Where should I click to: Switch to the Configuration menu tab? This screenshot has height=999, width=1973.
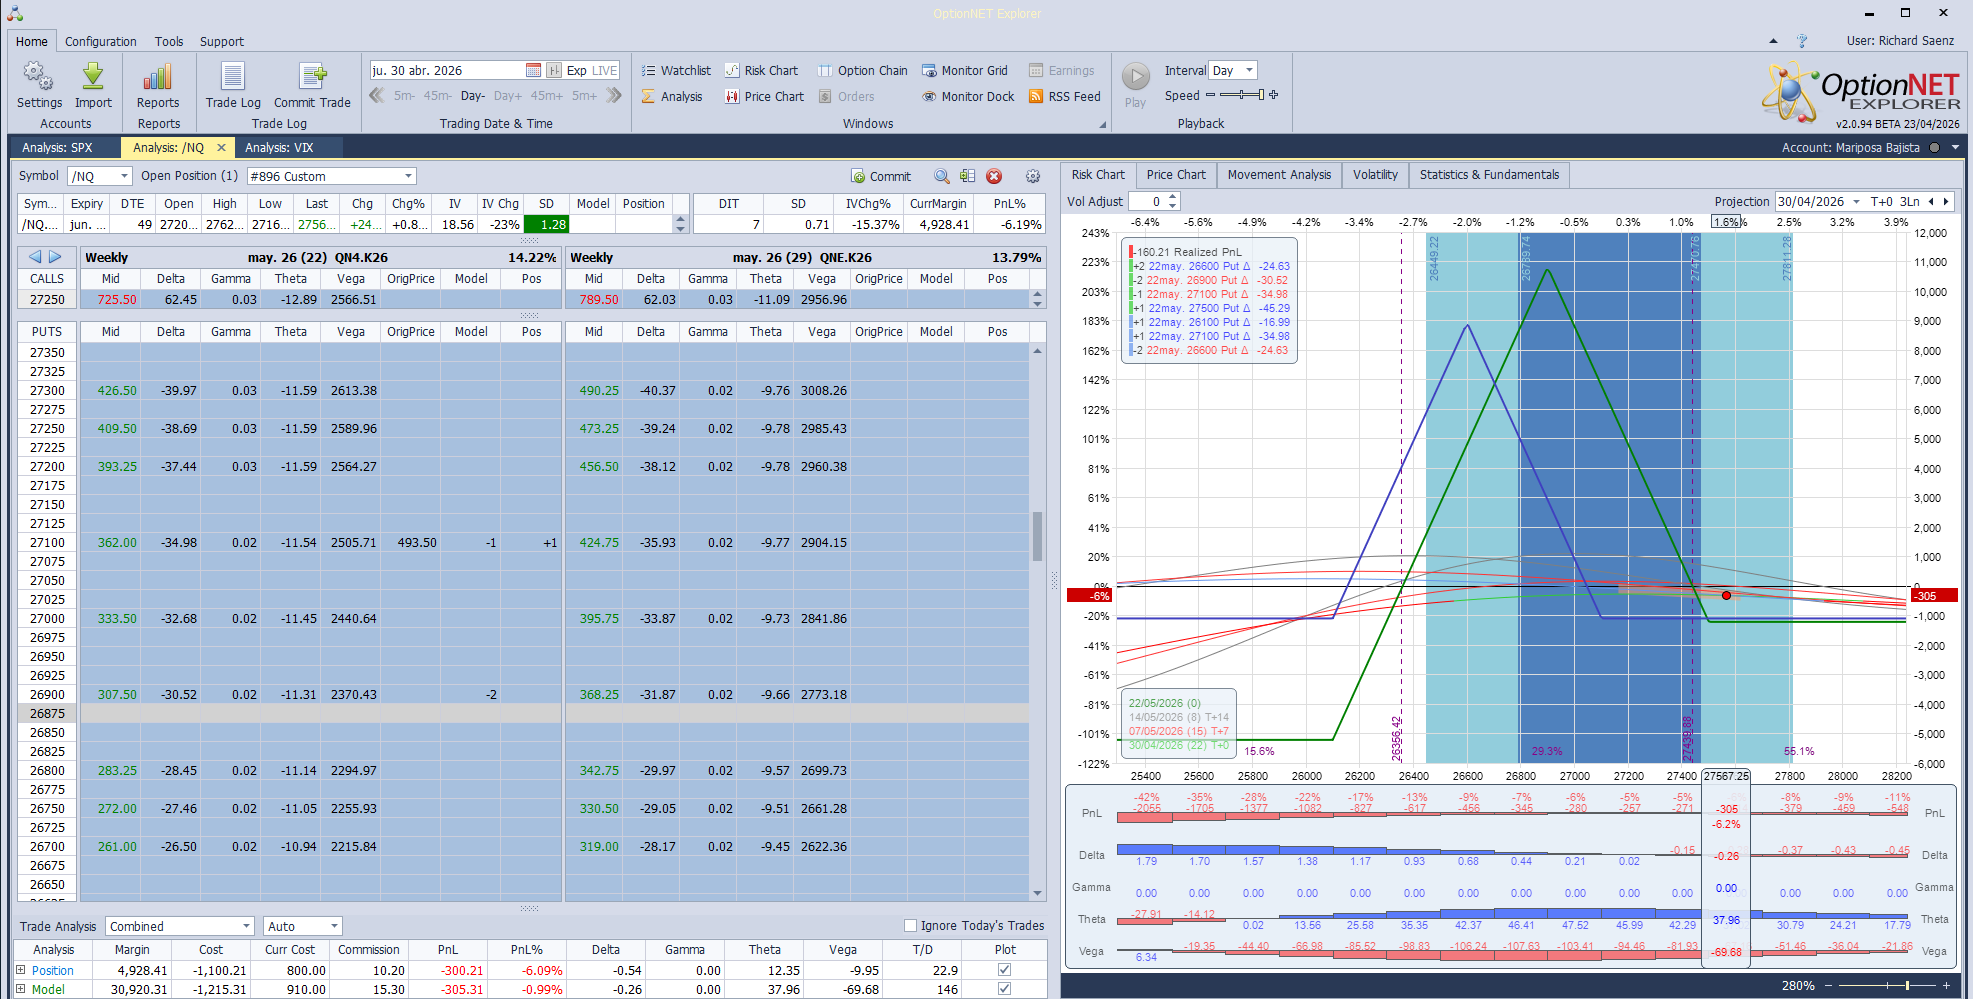point(101,41)
